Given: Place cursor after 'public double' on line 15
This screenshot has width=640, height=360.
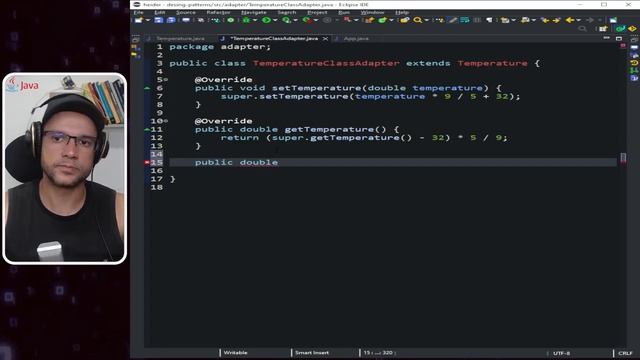Looking at the screenshot, I should (279, 162).
